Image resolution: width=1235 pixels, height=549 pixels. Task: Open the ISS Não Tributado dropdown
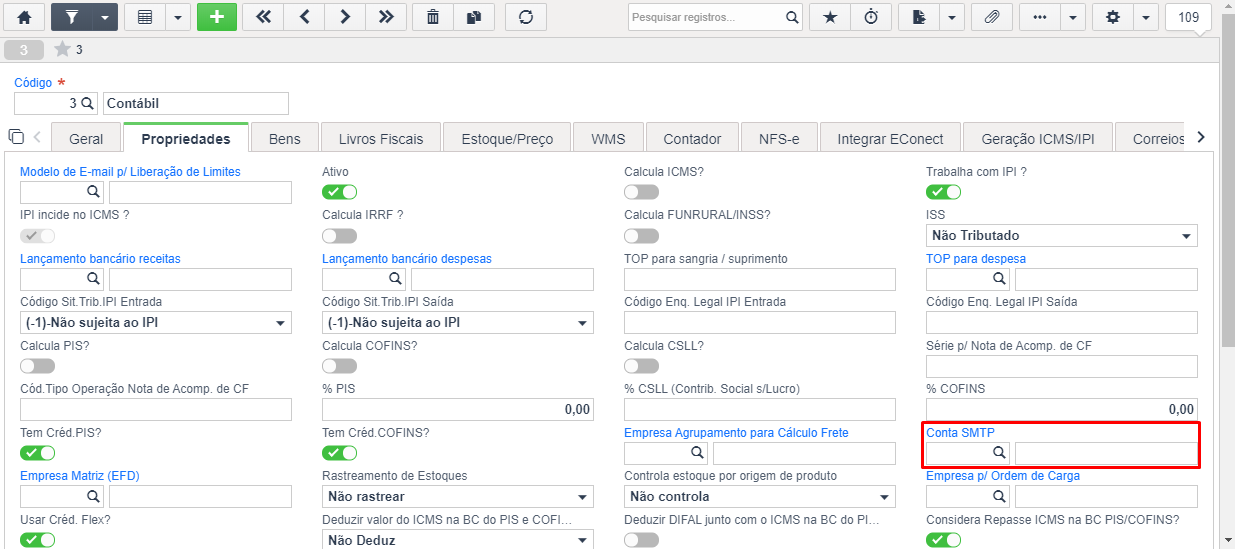coord(1062,236)
